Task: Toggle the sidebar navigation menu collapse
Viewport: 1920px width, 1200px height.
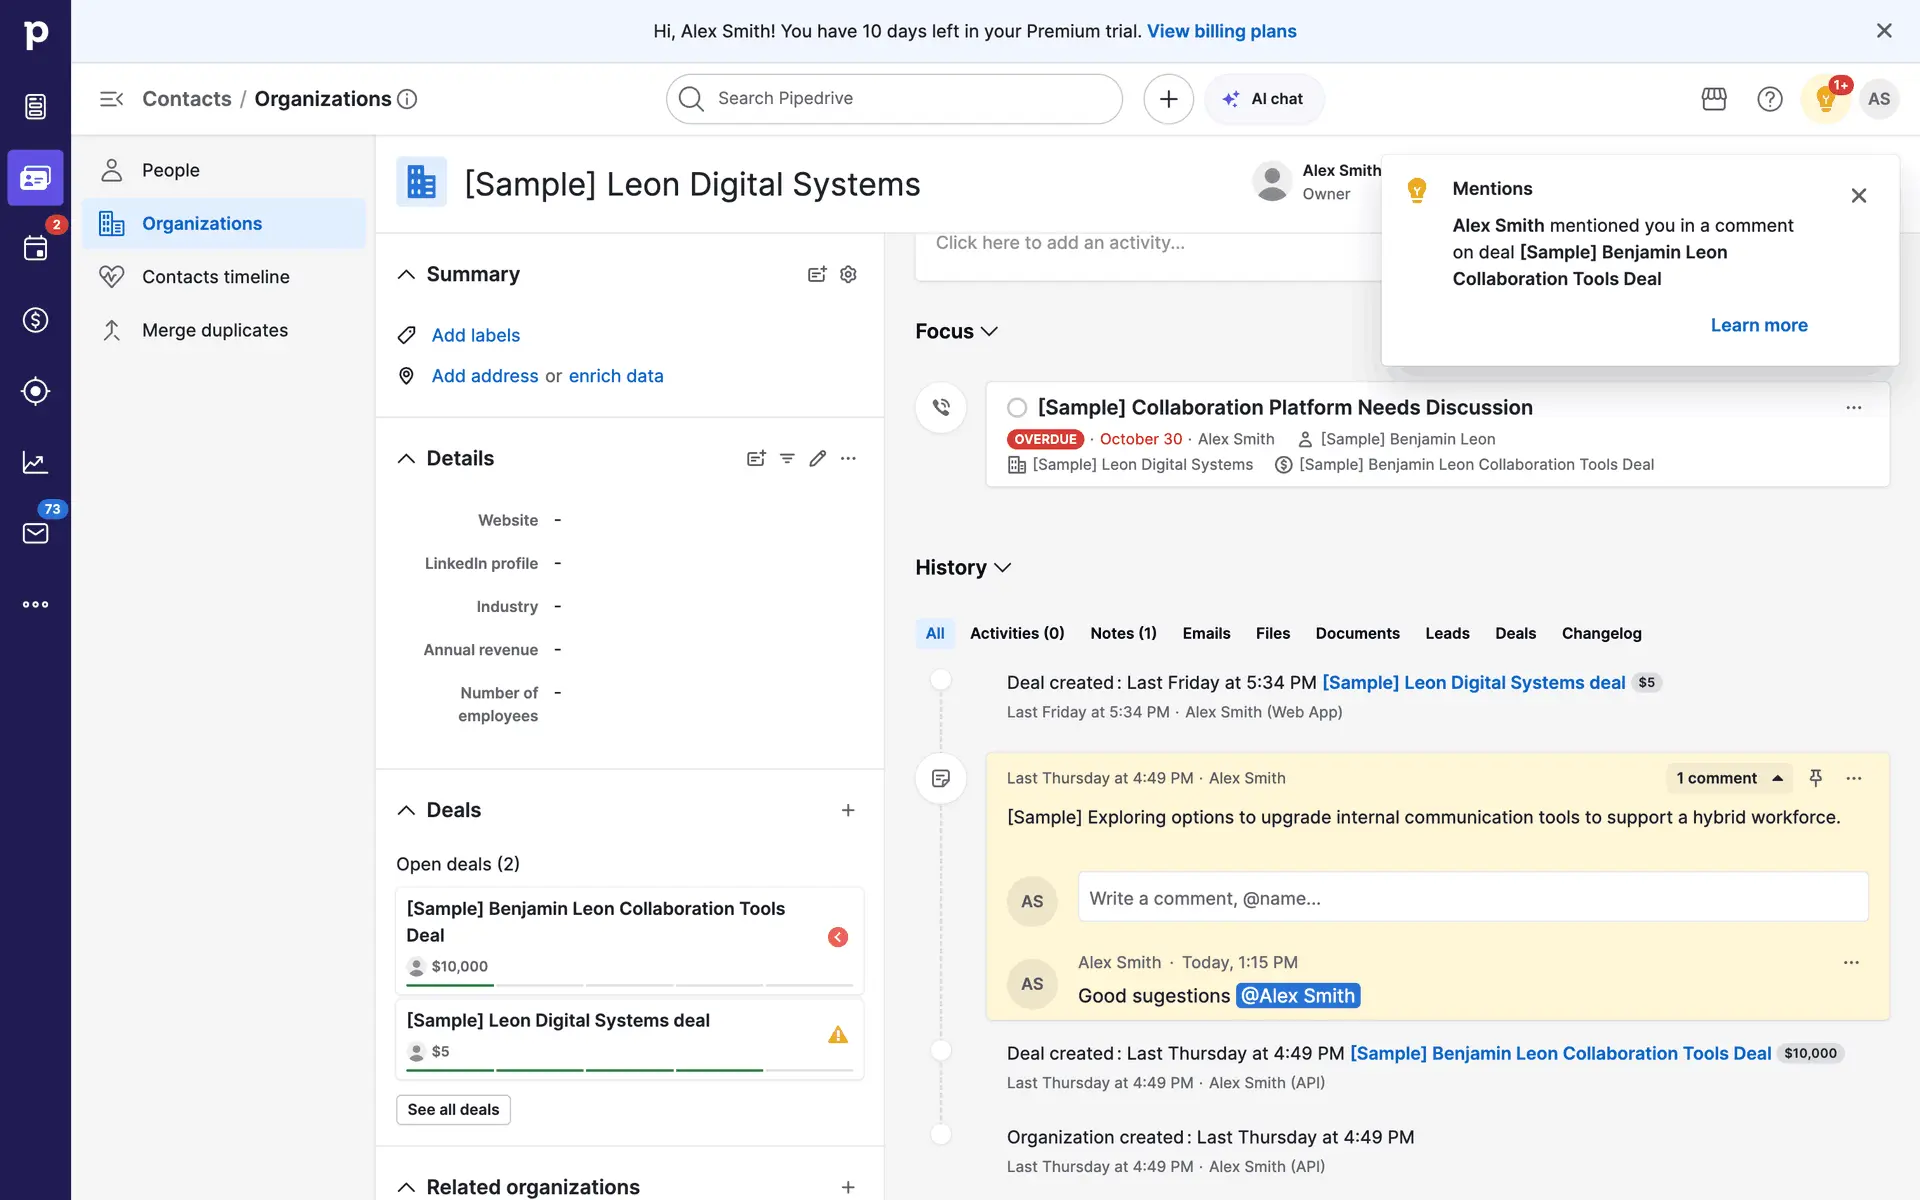Action: tap(111, 99)
